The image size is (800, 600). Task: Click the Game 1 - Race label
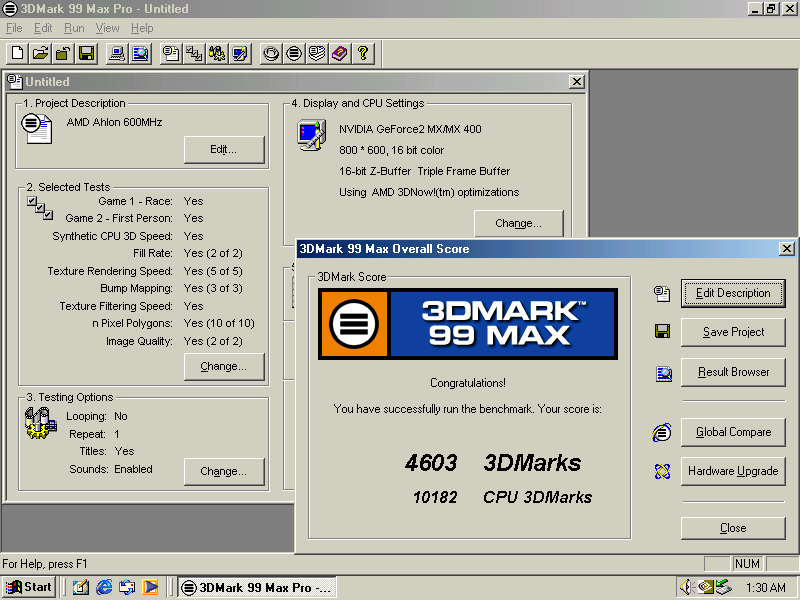(135, 202)
